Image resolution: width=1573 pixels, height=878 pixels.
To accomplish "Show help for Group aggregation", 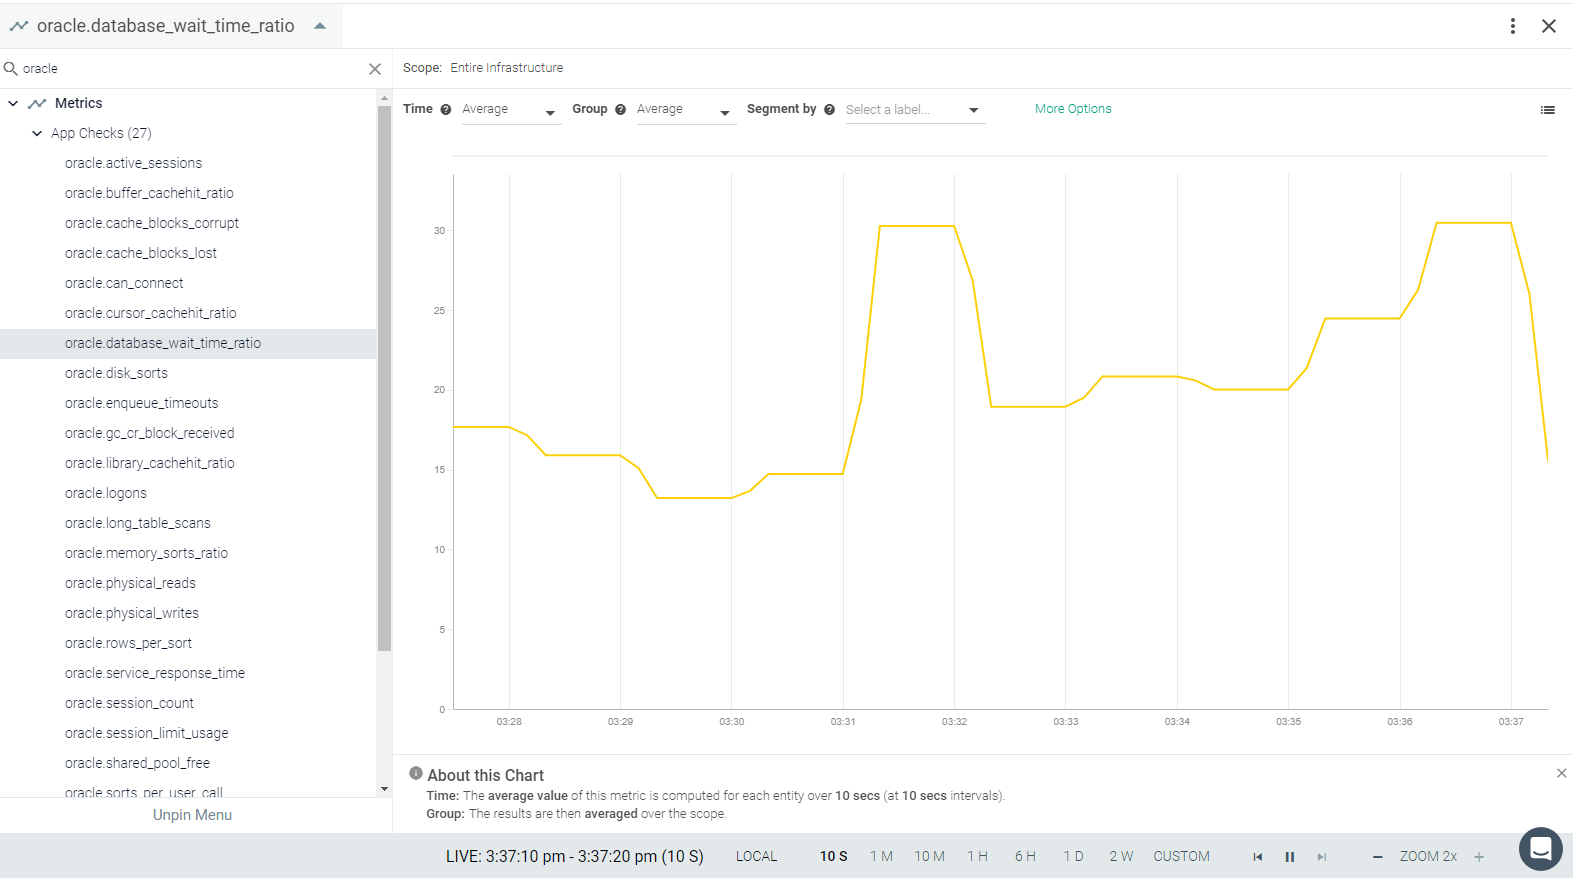I will pos(621,110).
